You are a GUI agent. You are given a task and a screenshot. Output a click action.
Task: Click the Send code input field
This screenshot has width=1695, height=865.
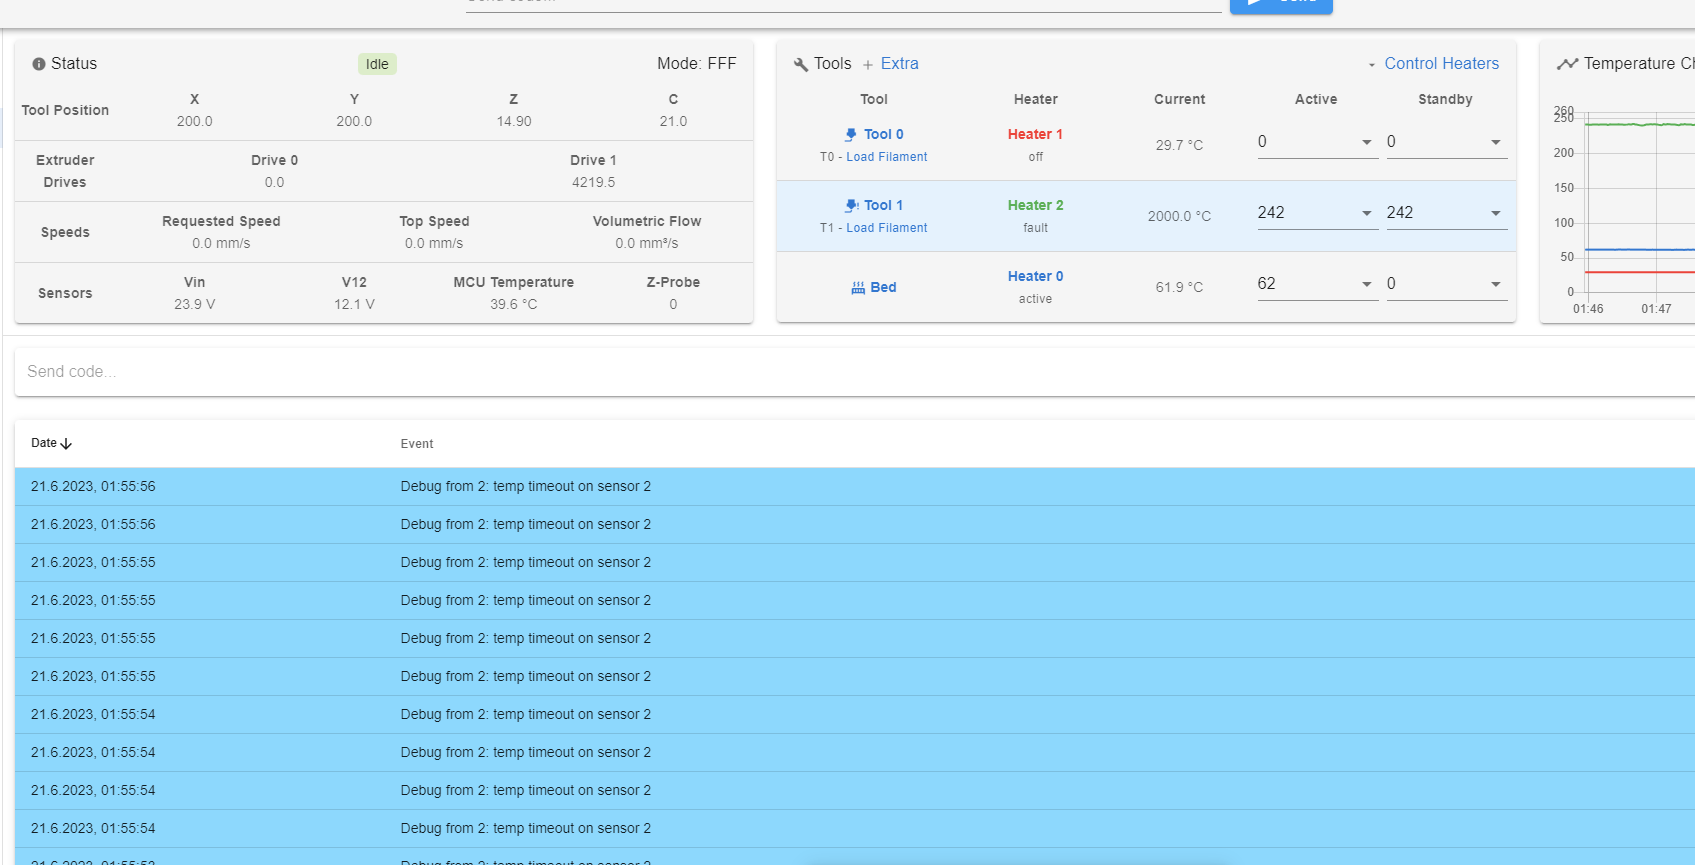pos(855,372)
